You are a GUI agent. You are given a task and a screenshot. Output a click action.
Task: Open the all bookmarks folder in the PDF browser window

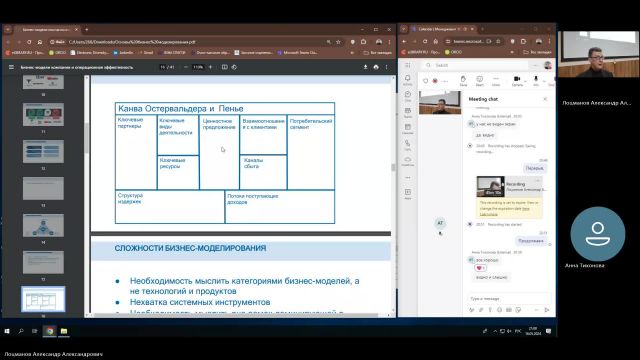378,53
